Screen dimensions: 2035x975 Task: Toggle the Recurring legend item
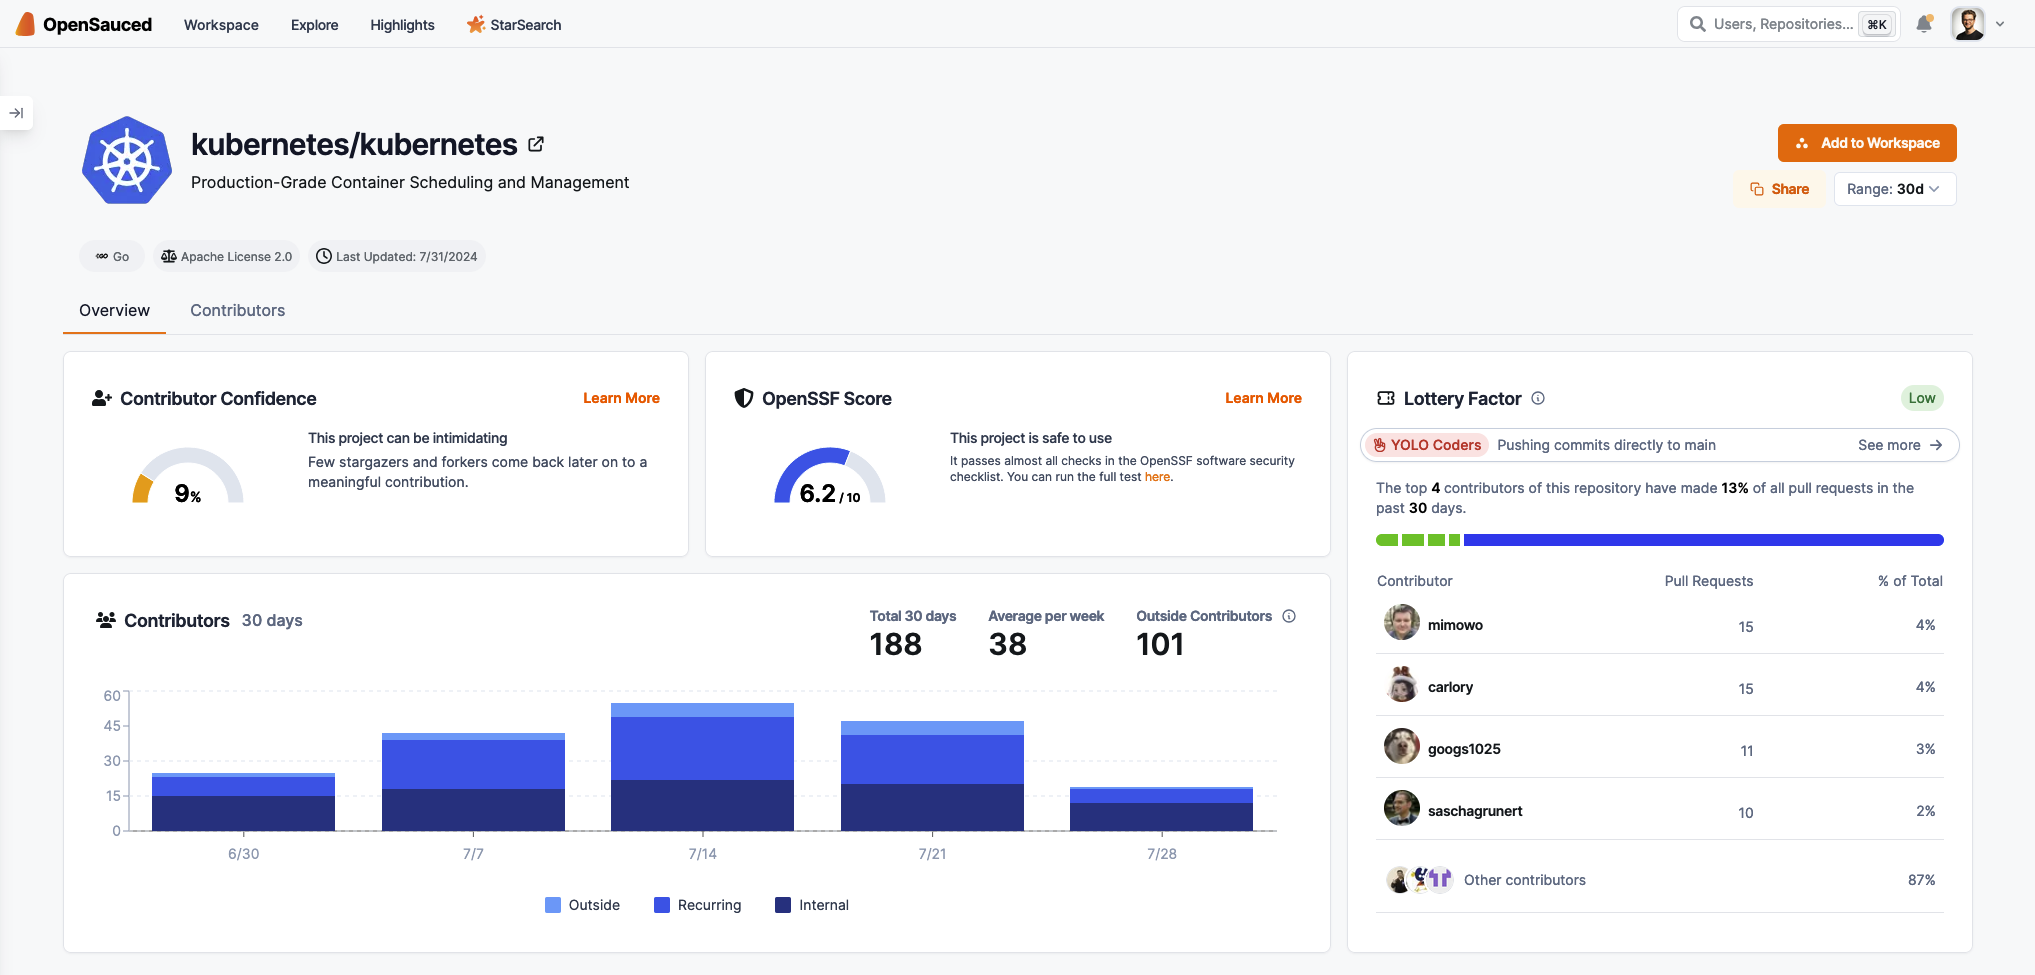click(x=697, y=904)
